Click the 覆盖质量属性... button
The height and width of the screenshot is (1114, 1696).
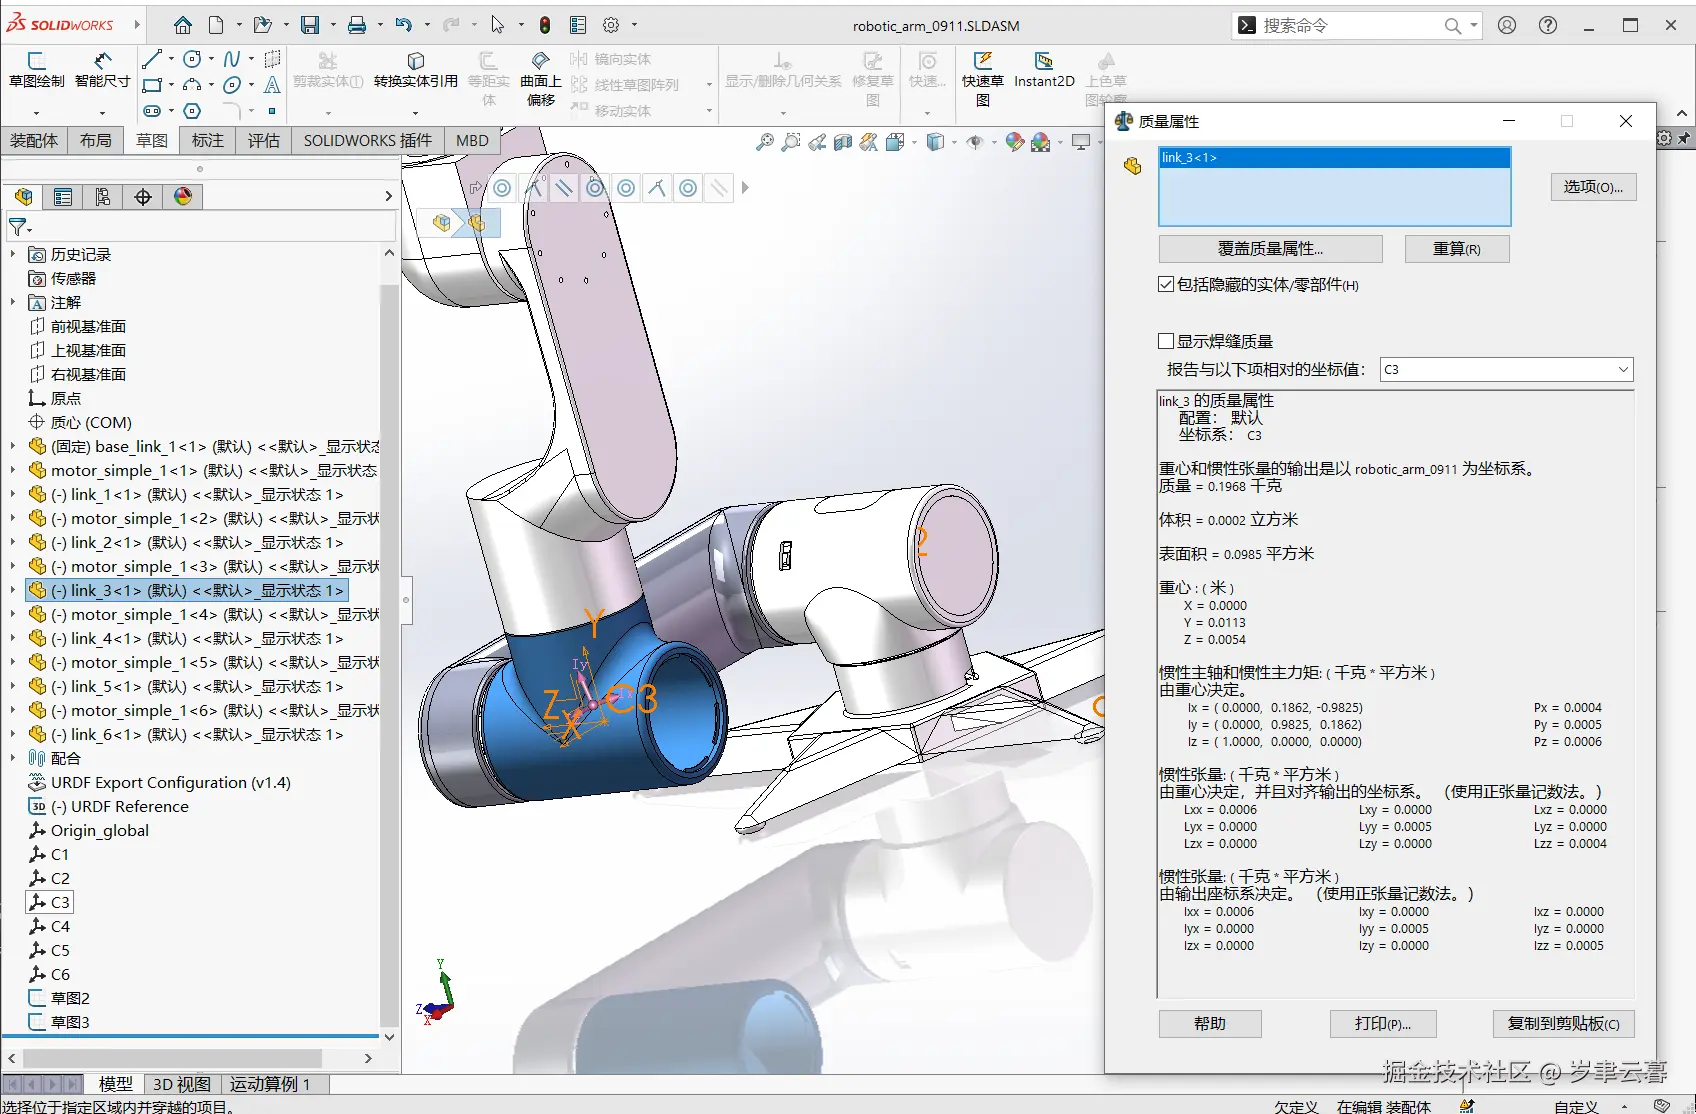coord(1270,249)
